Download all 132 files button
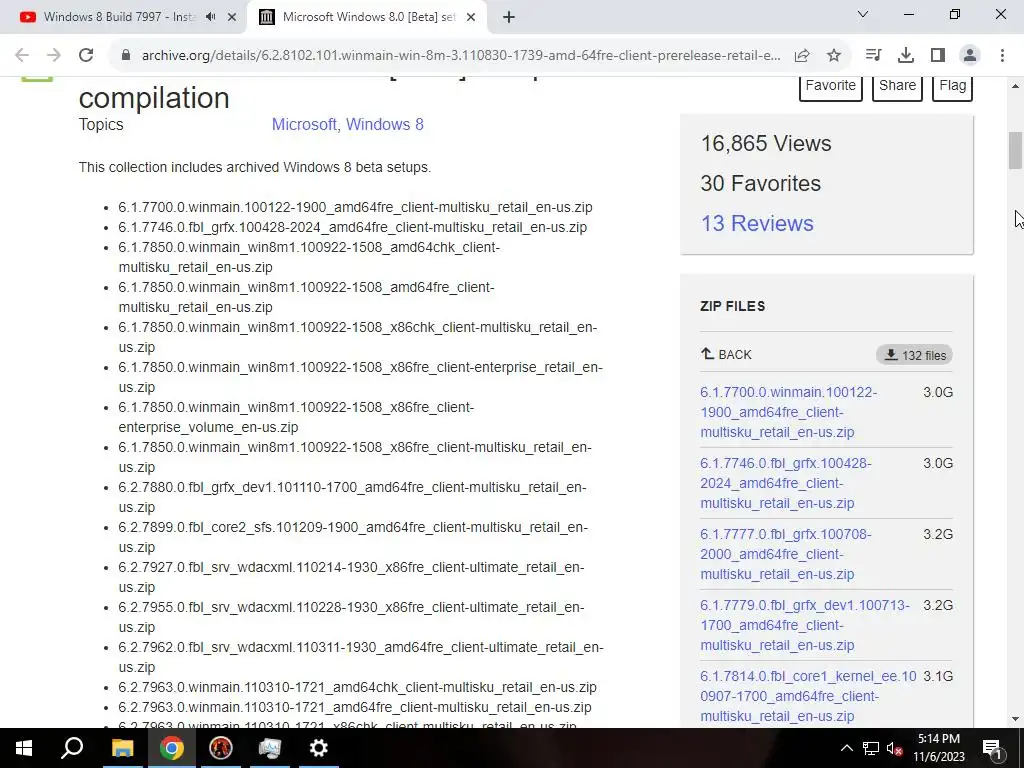Viewport: 1024px width, 768px height. [x=914, y=355]
